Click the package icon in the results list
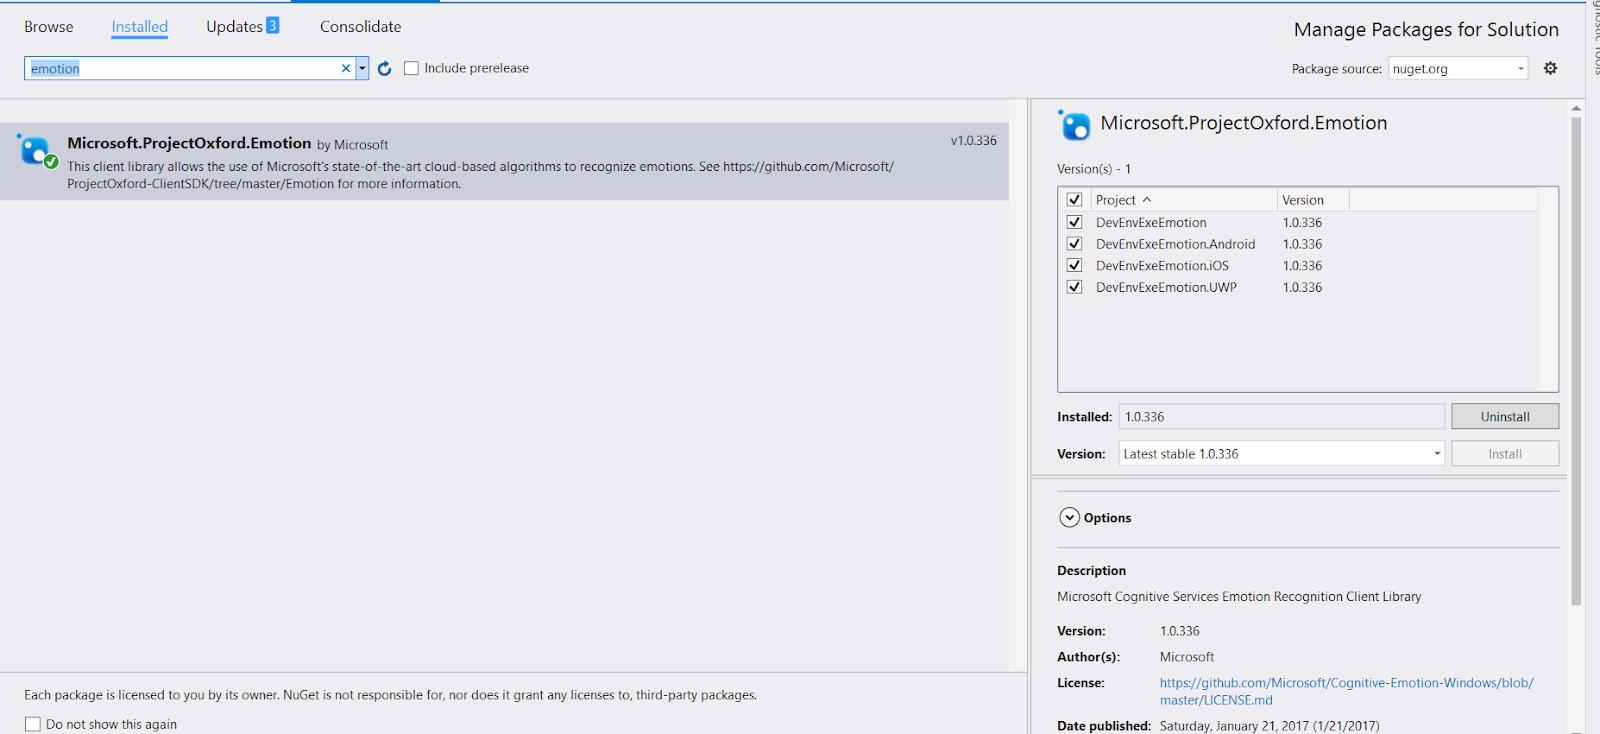The width and height of the screenshot is (1600, 734). point(37,151)
